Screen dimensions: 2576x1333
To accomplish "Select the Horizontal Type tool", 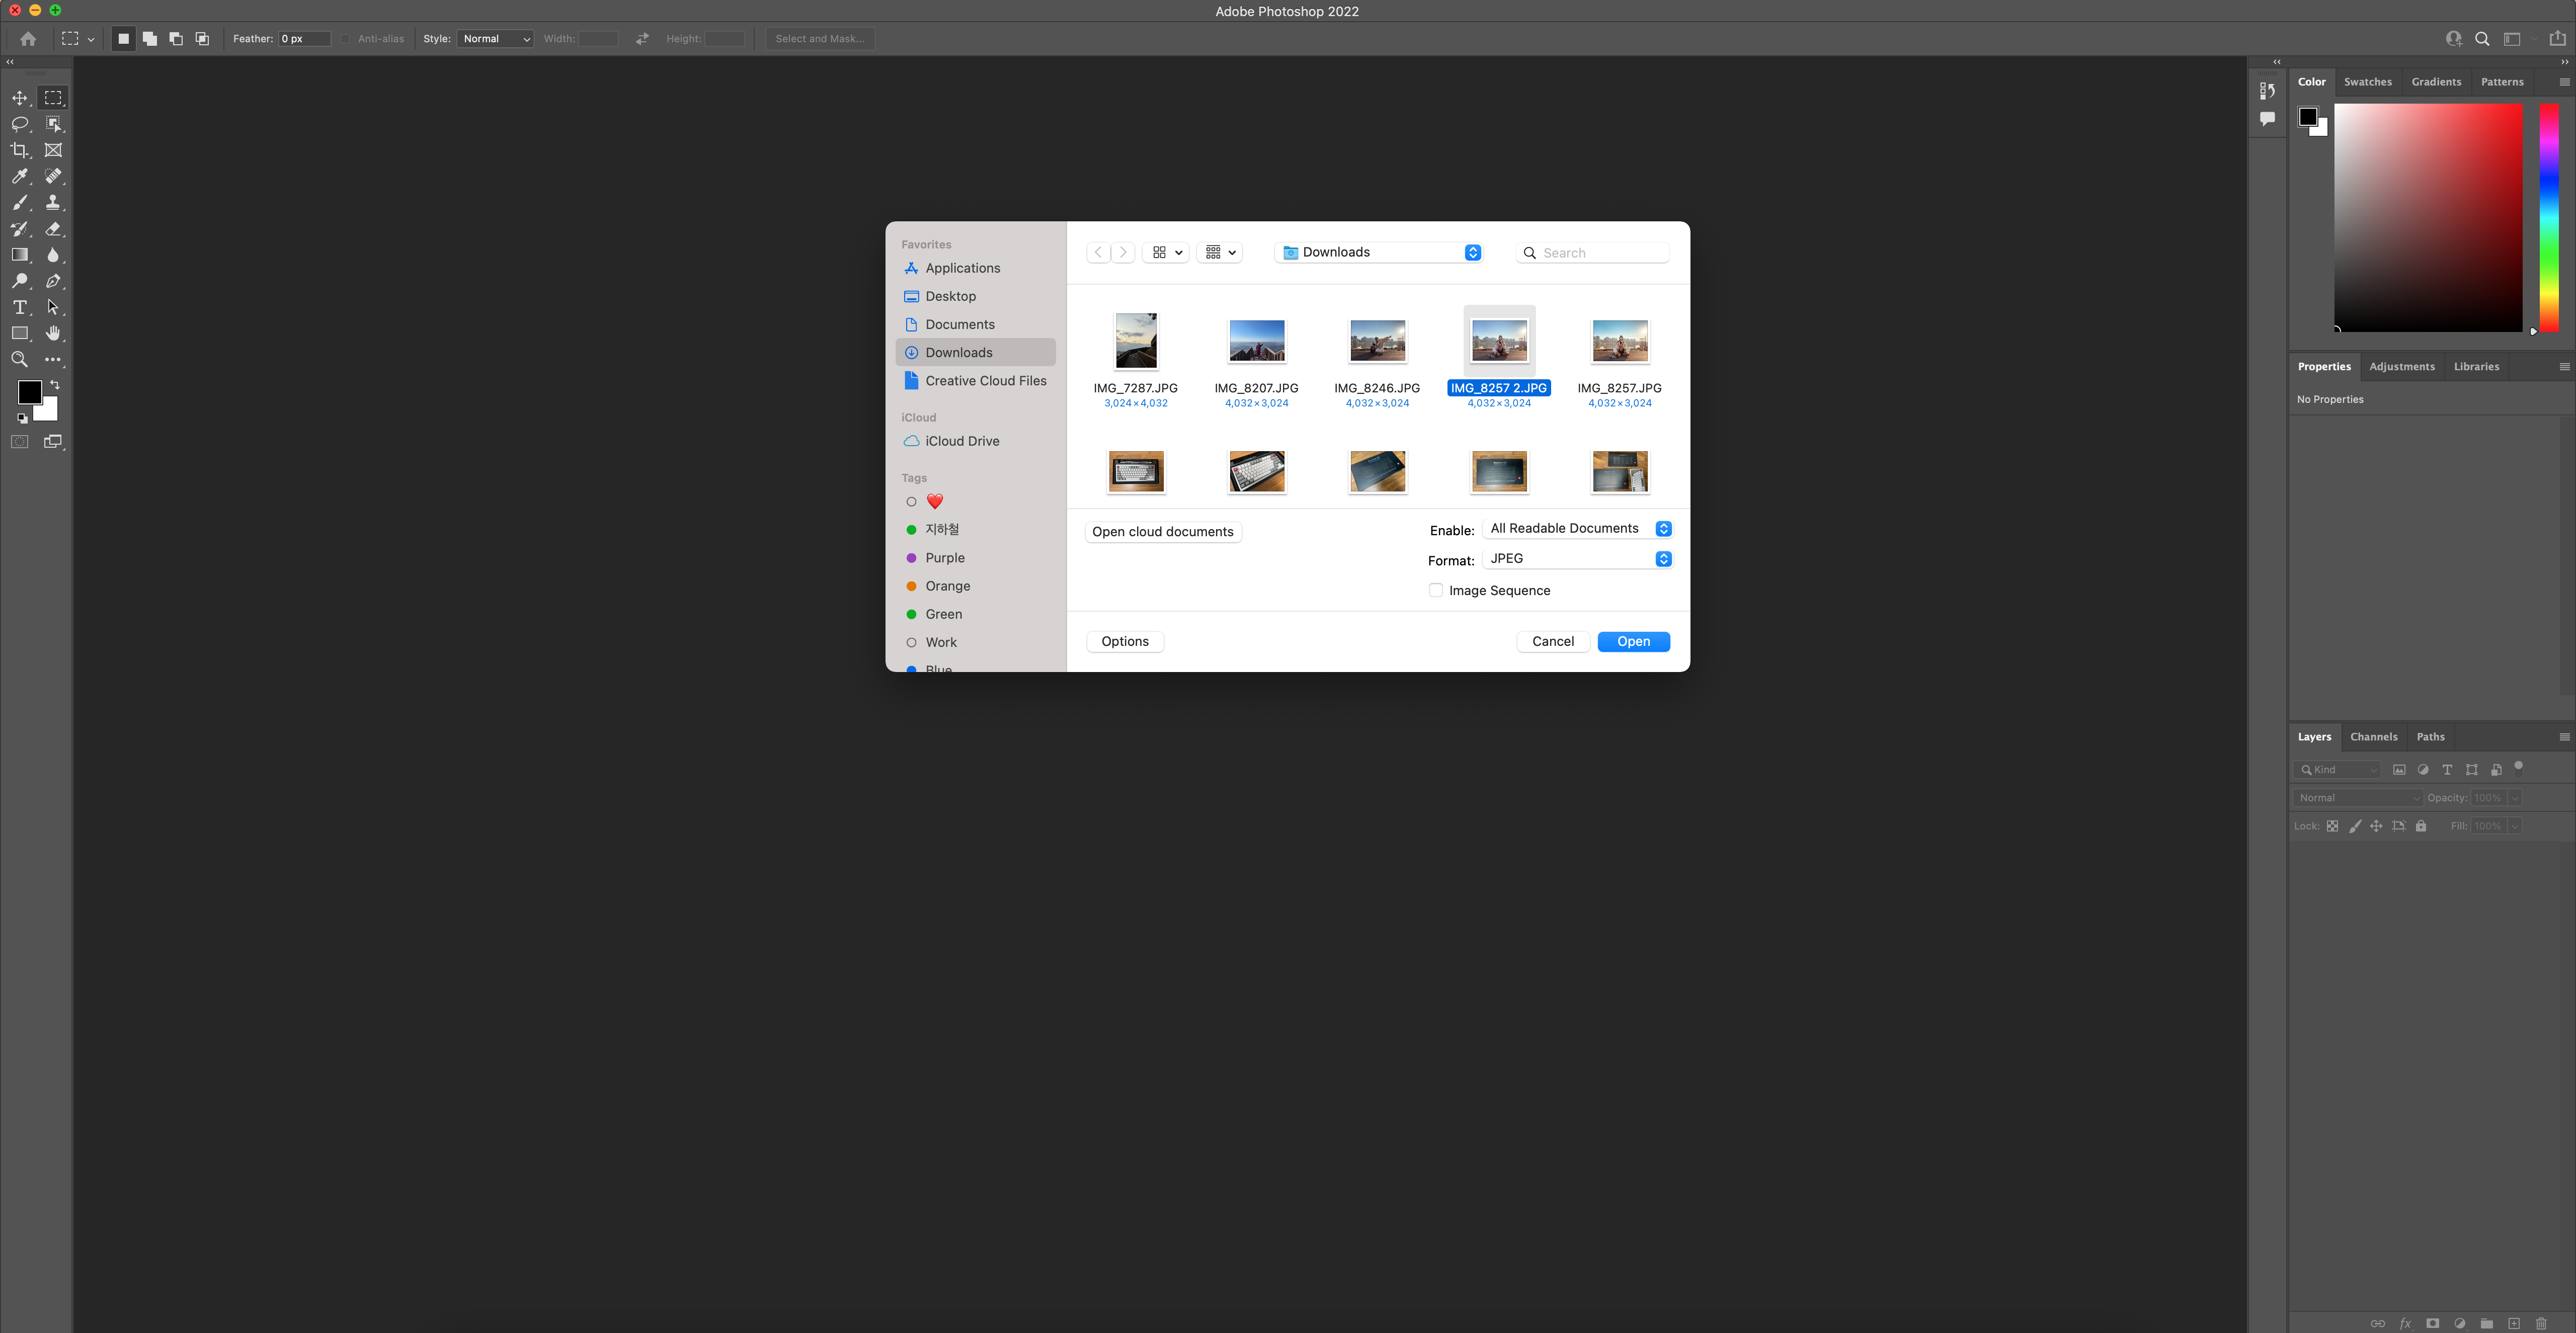I will [19, 307].
